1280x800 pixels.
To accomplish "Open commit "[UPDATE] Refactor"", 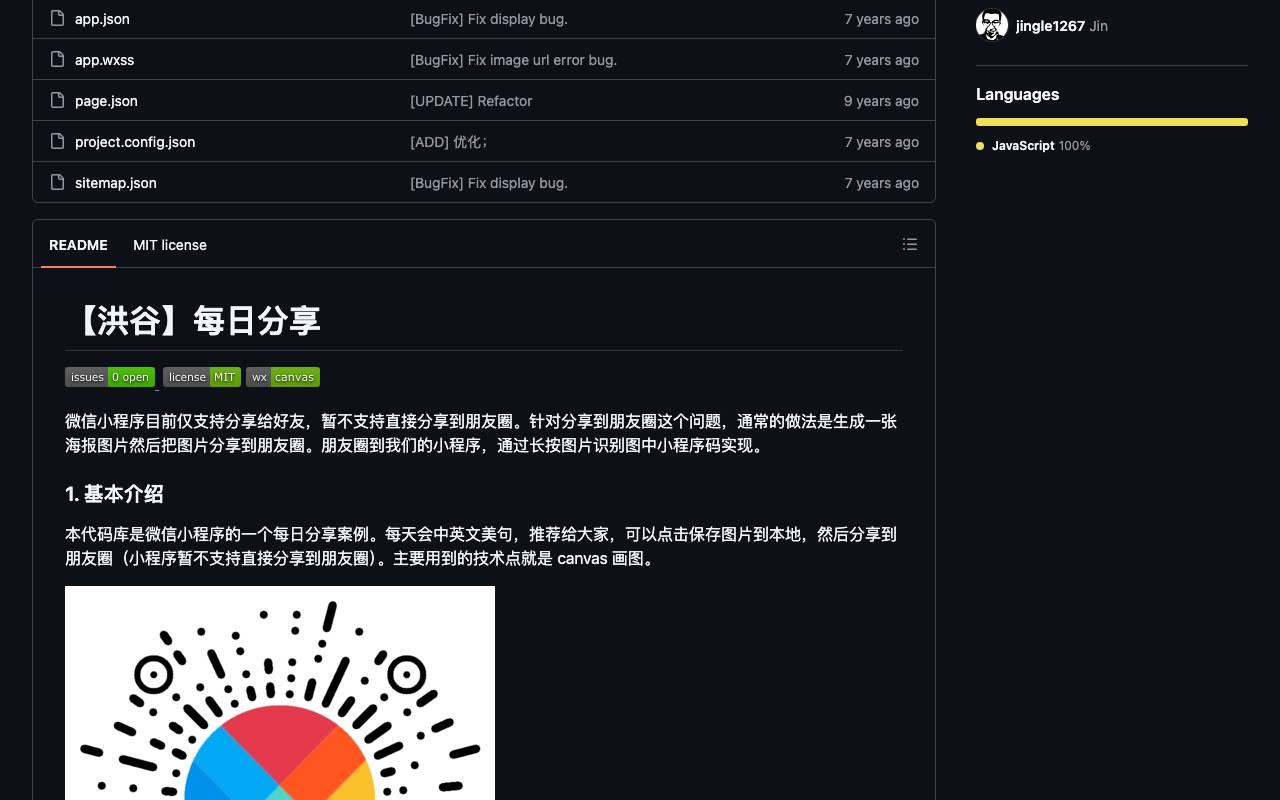I will pyautogui.click(x=471, y=101).
